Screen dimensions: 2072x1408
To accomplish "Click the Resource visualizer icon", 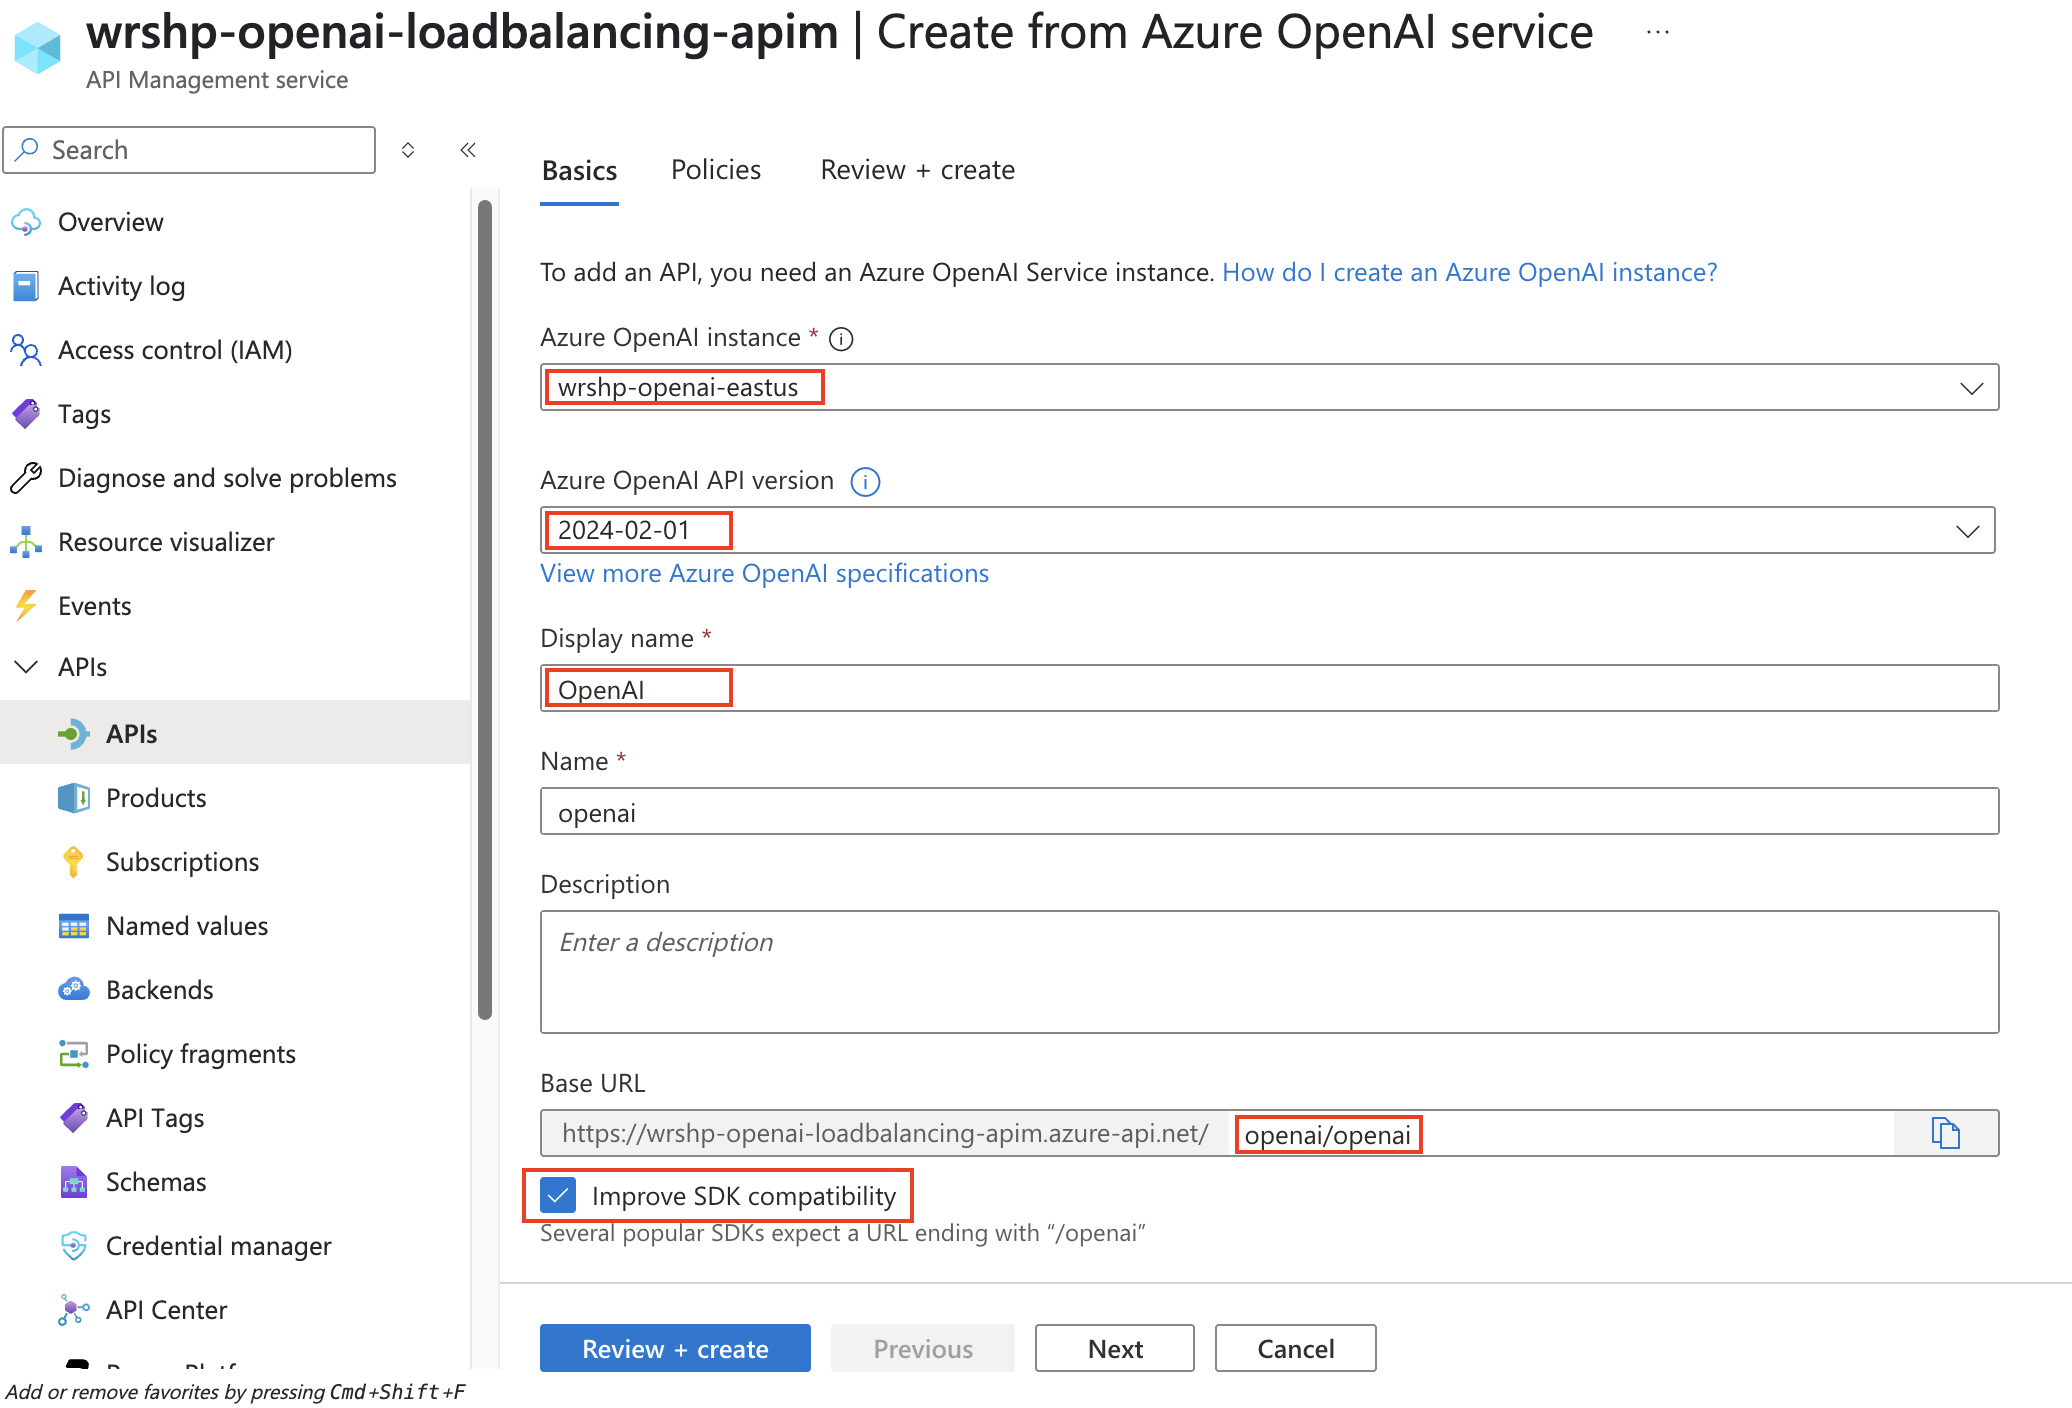I will pos(26,542).
